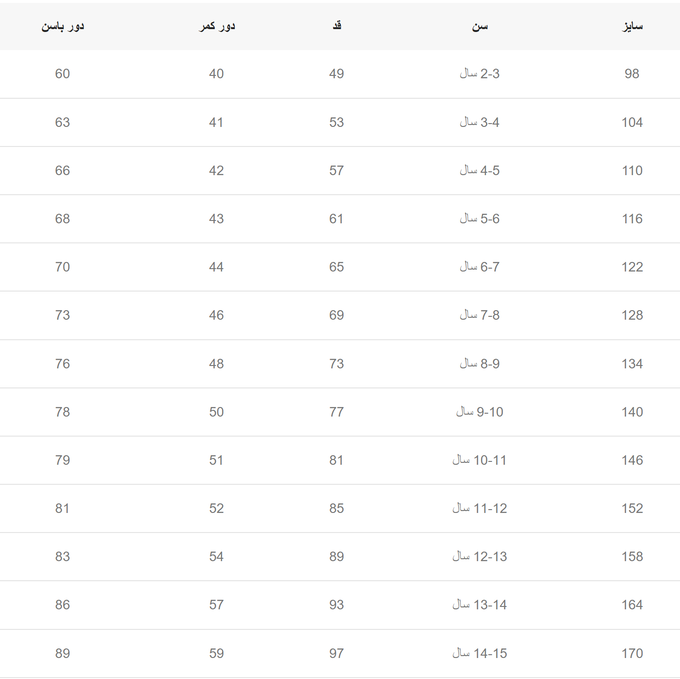Click the سن column header
This screenshot has width=680, height=679.
pos(480,26)
